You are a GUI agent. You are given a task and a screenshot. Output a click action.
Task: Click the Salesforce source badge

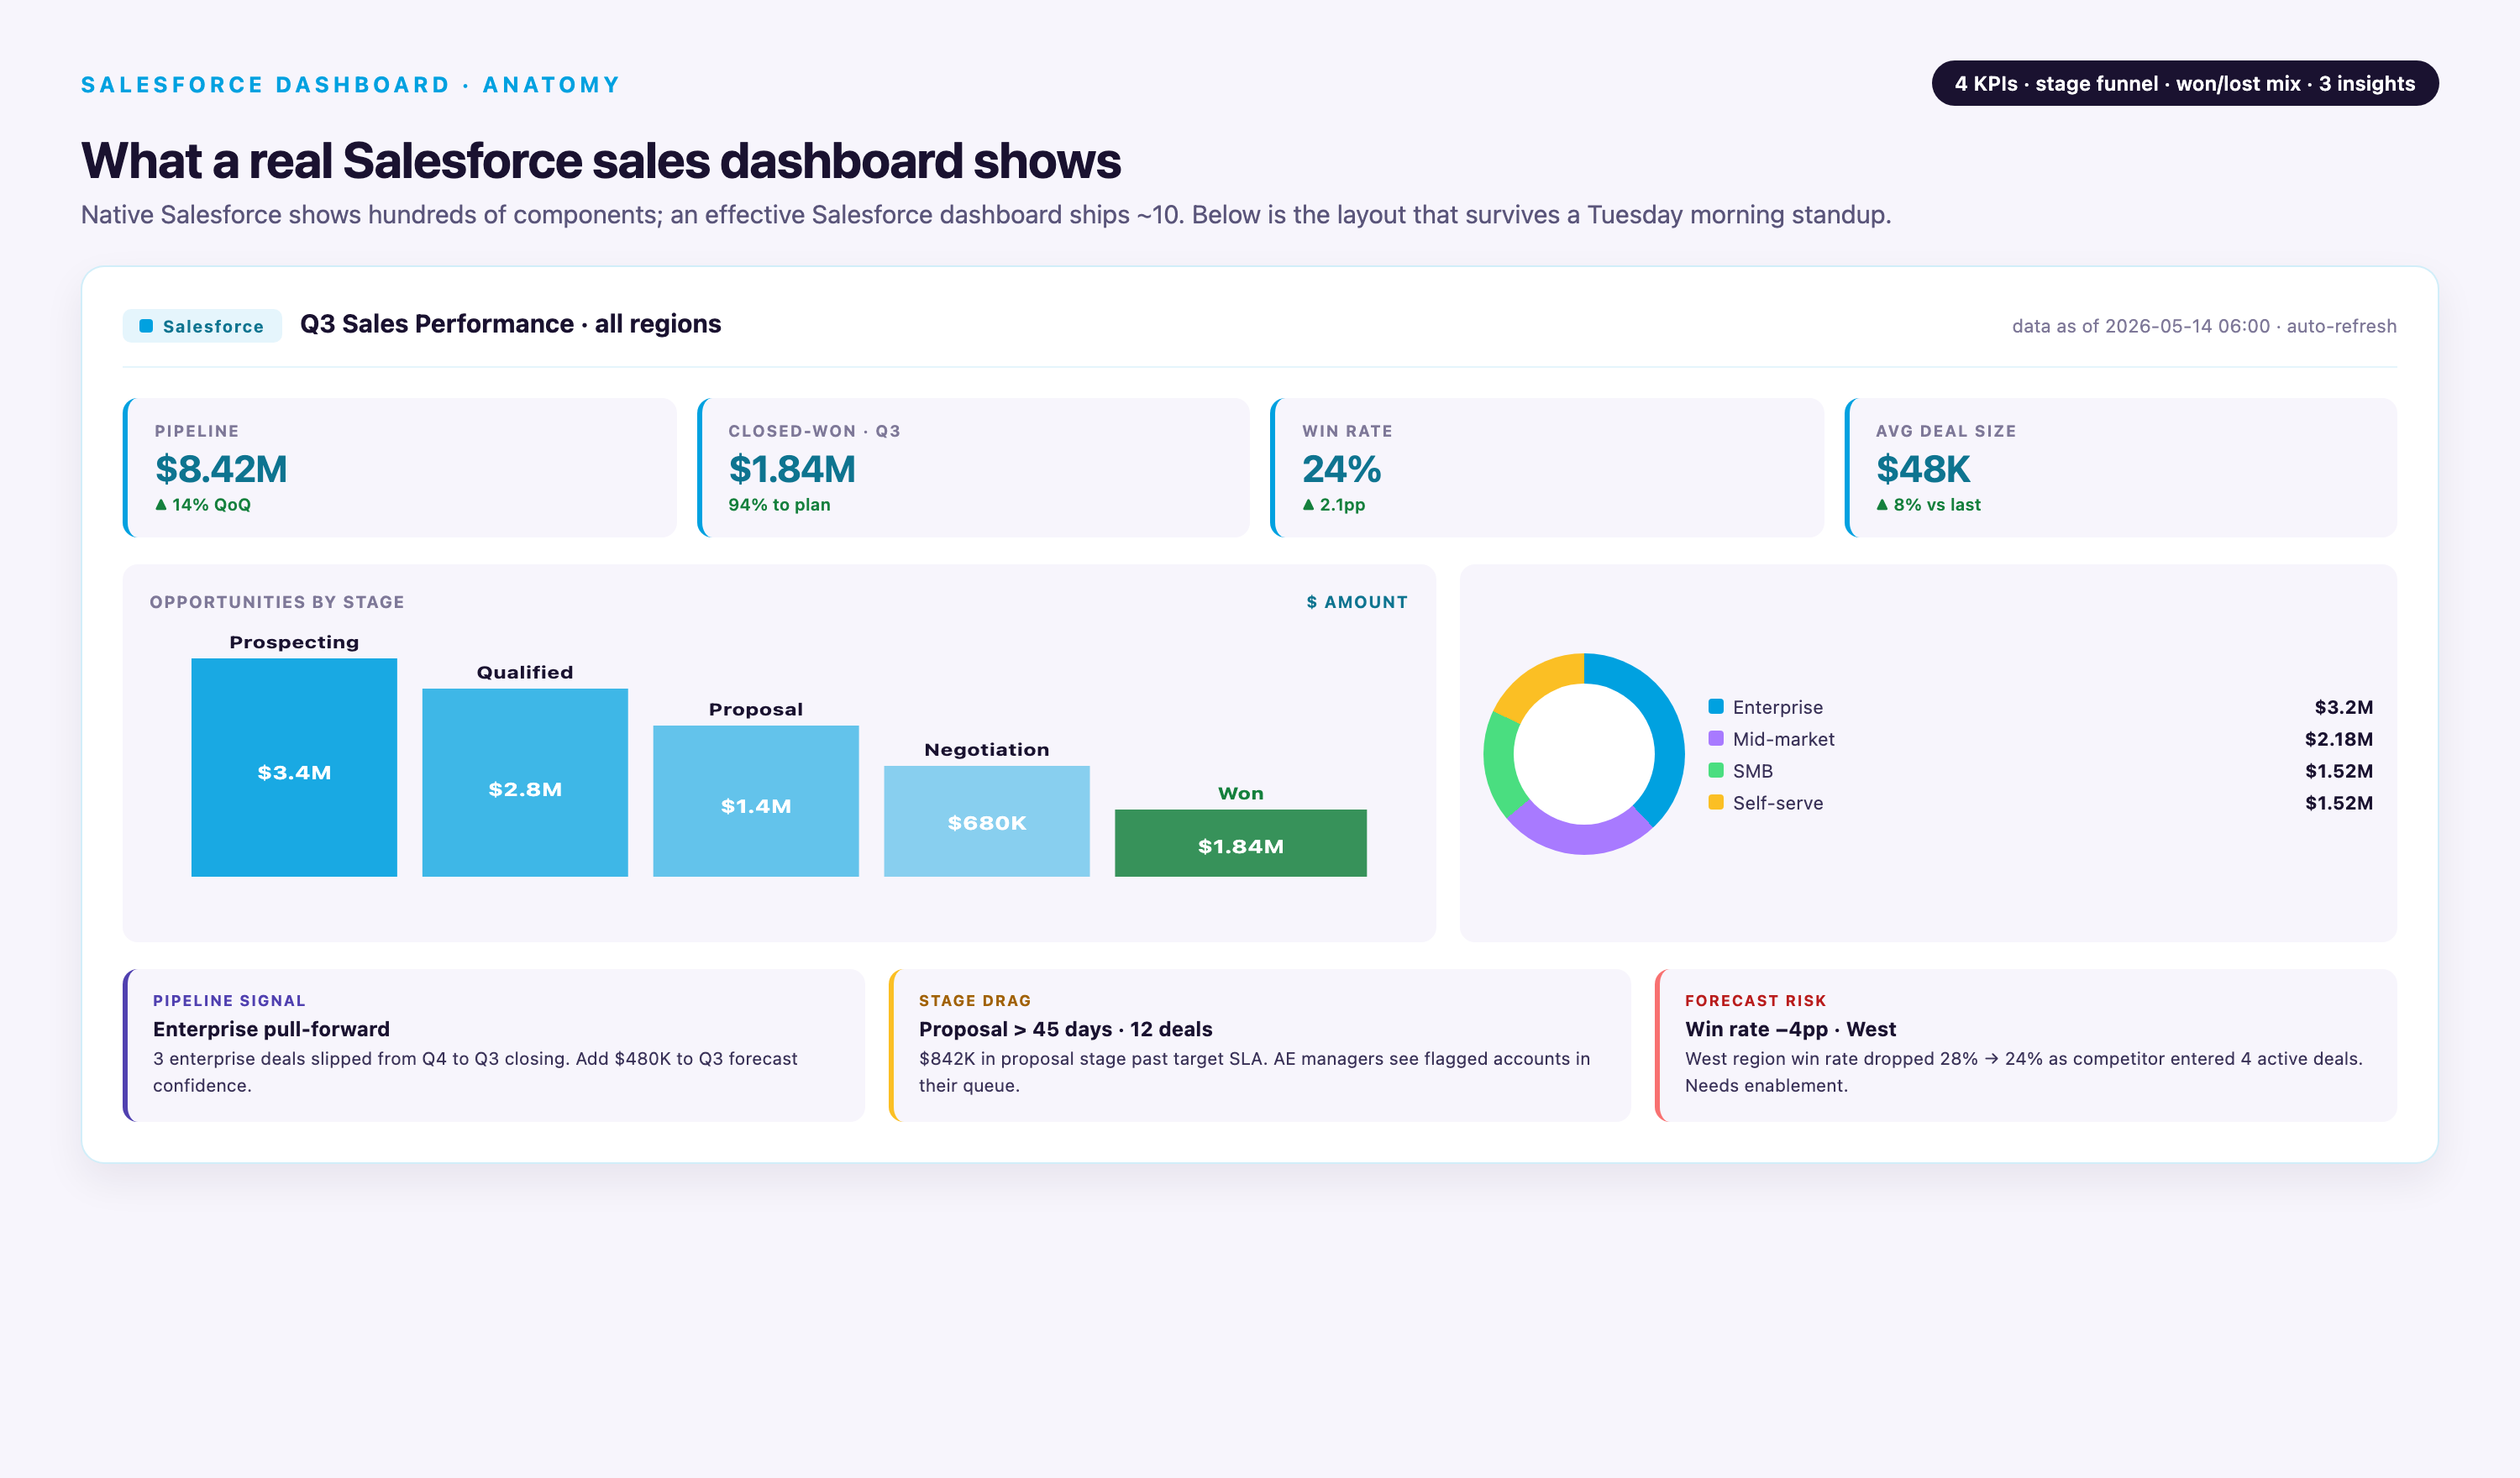tap(202, 326)
